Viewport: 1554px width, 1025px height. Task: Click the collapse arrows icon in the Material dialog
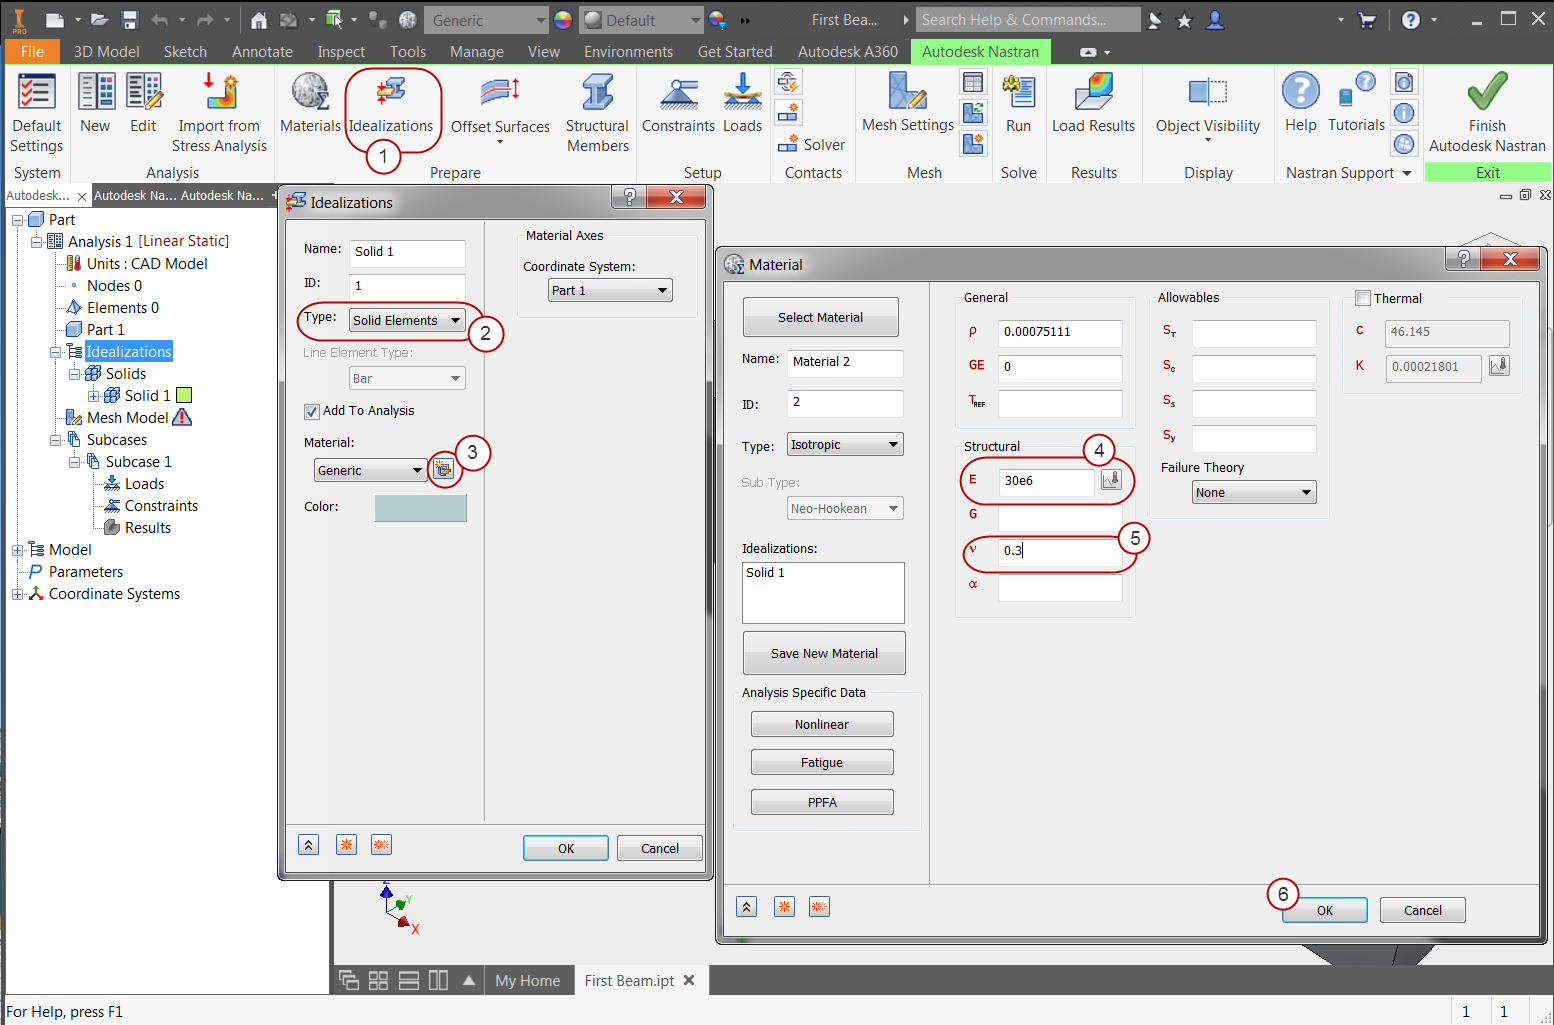pos(747,907)
